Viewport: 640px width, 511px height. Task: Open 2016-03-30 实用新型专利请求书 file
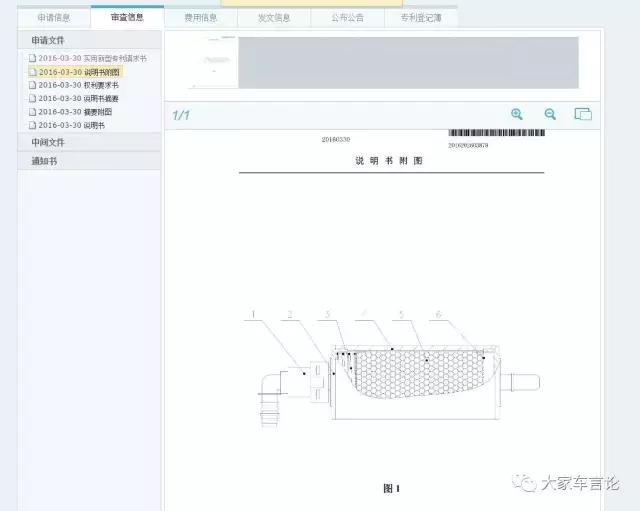(88, 58)
